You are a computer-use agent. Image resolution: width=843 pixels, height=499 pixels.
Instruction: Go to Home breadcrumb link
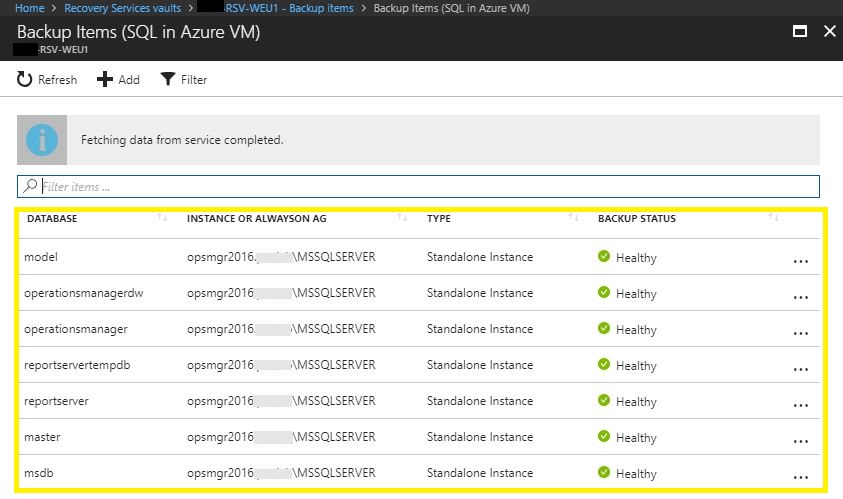pyautogui.click(x=30, y=8)
